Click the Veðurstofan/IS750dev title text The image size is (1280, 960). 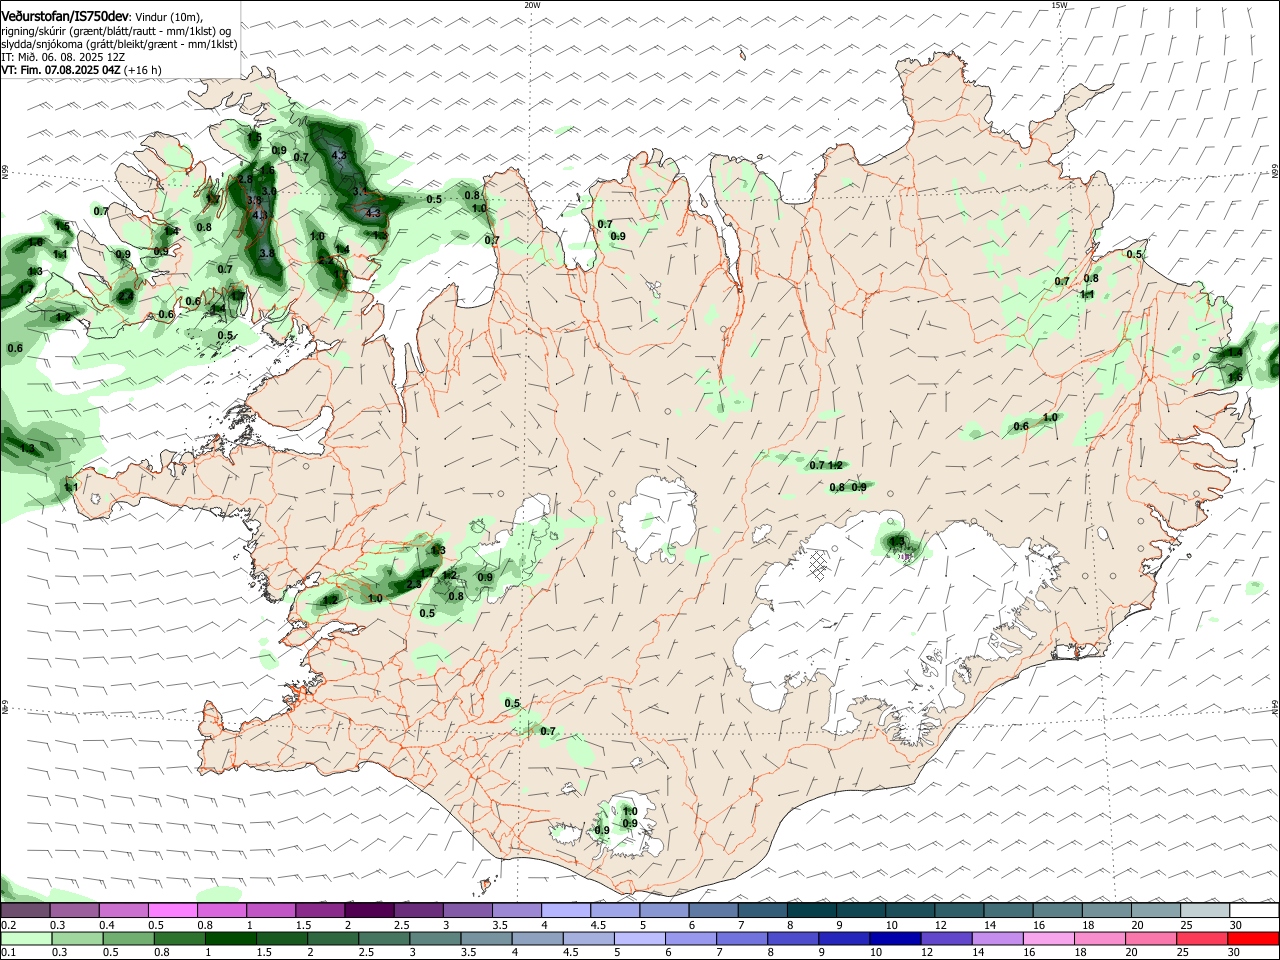coord(65,17)
